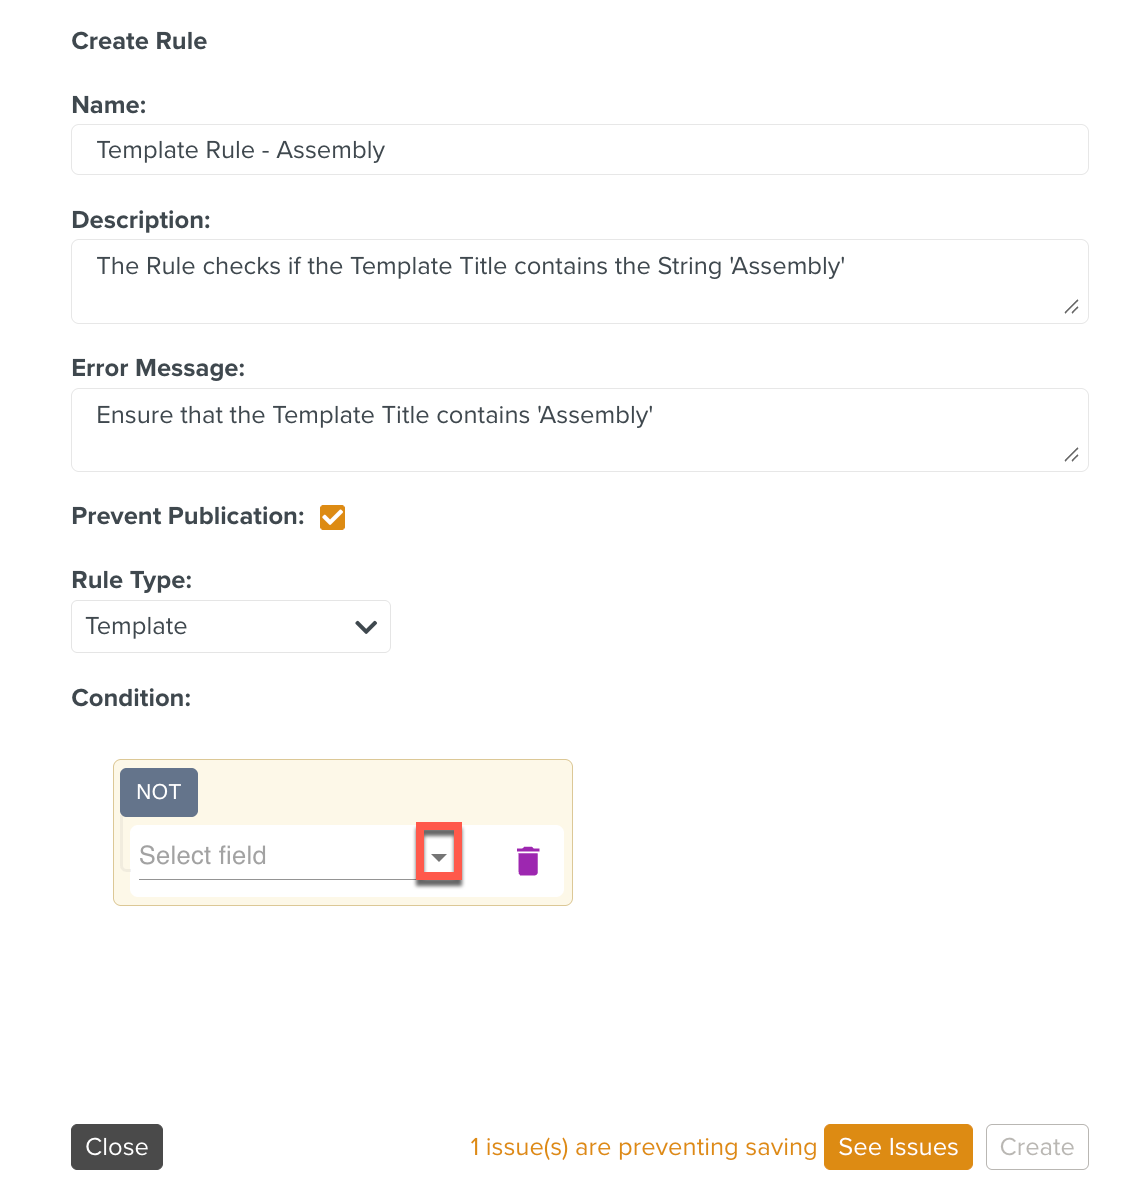Click the issues preventing saving warning text

(643, 1147)
